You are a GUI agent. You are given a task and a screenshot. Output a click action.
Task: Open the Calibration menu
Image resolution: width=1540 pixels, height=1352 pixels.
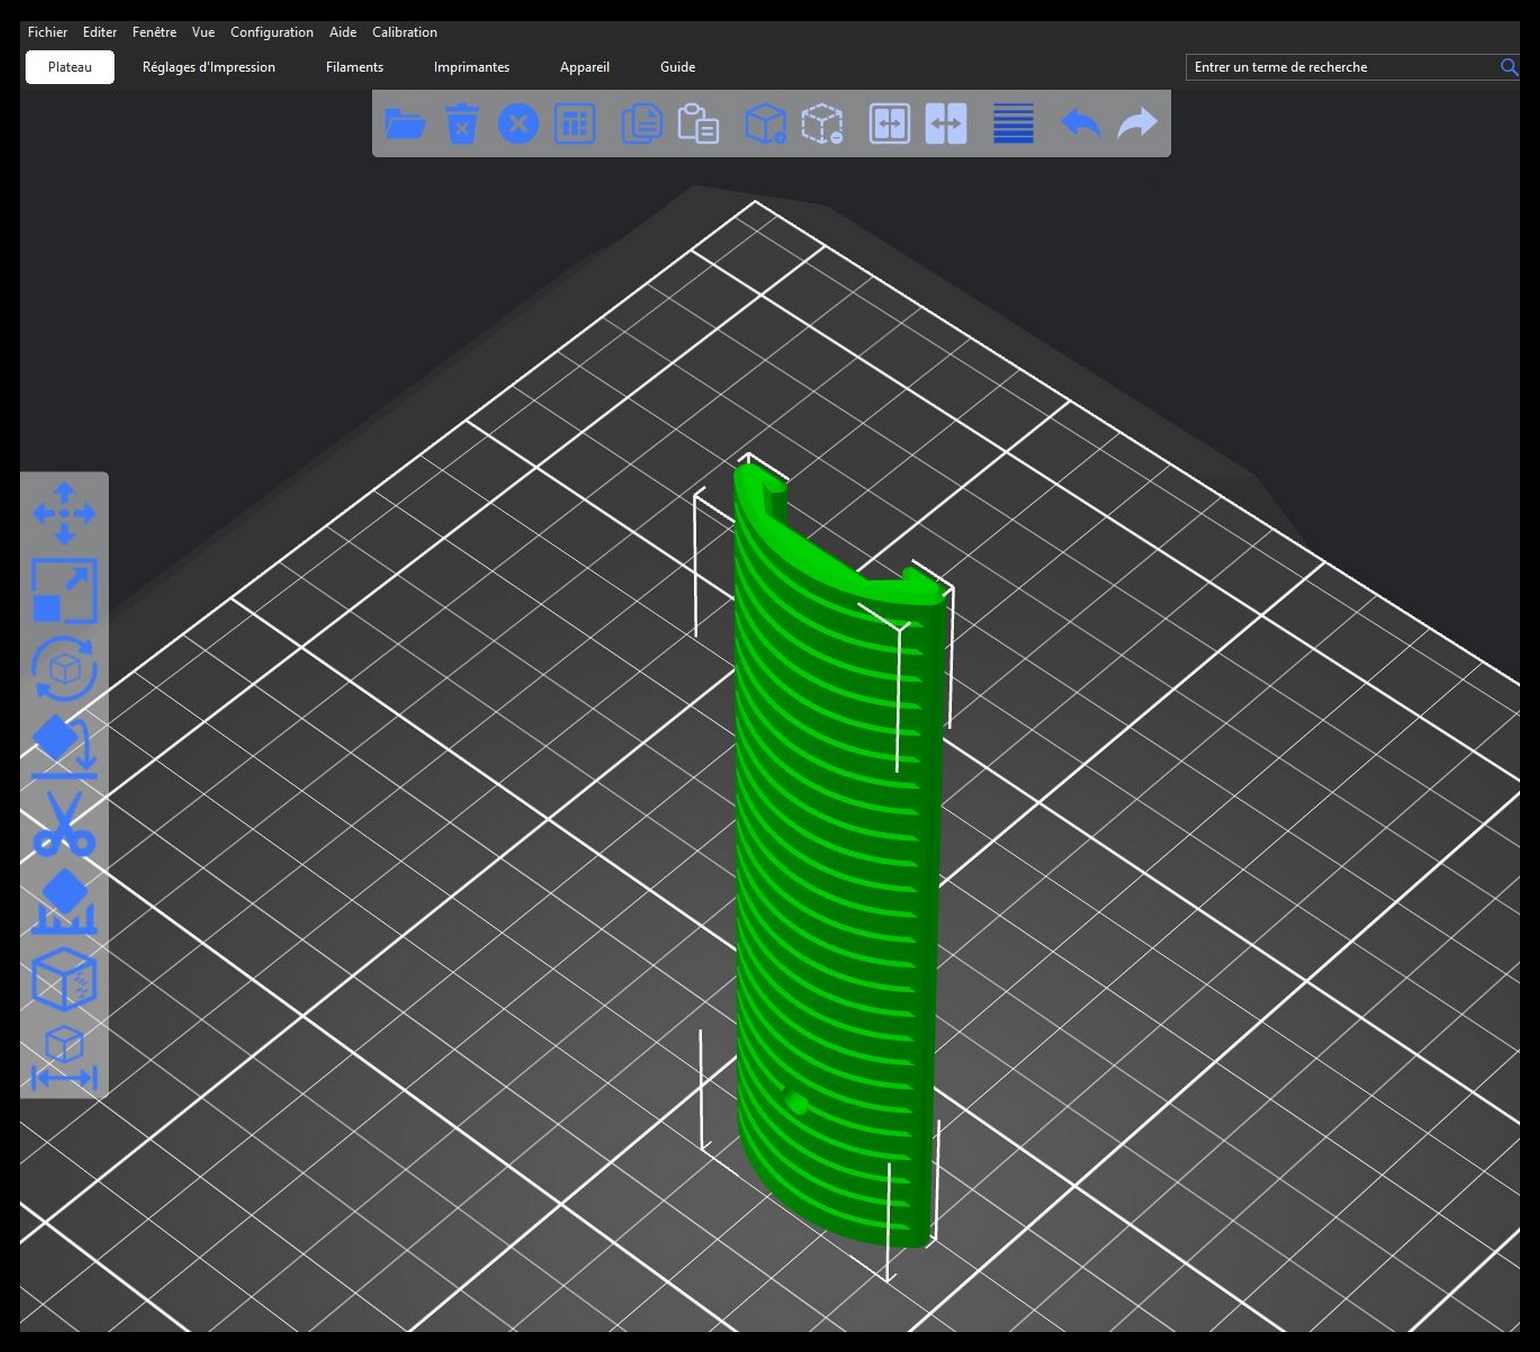point(405,32)
